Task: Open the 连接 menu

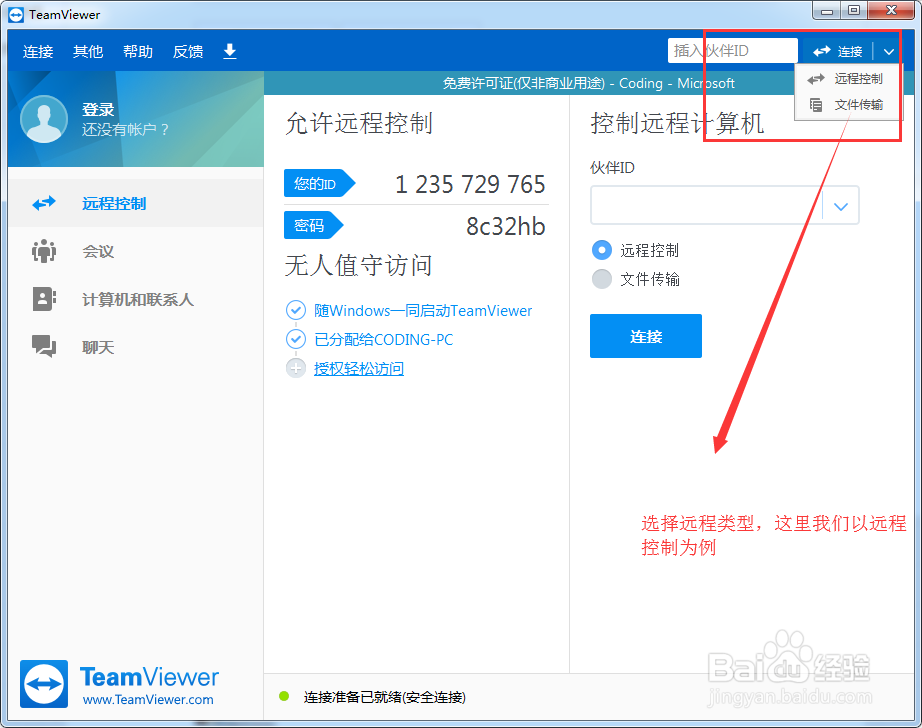Action: 38,52
